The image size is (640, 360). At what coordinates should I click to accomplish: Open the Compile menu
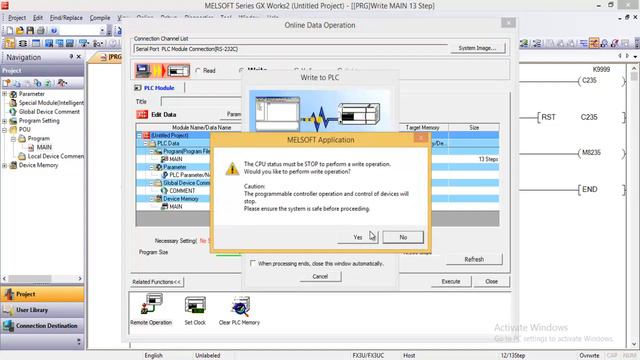[100, 18]
